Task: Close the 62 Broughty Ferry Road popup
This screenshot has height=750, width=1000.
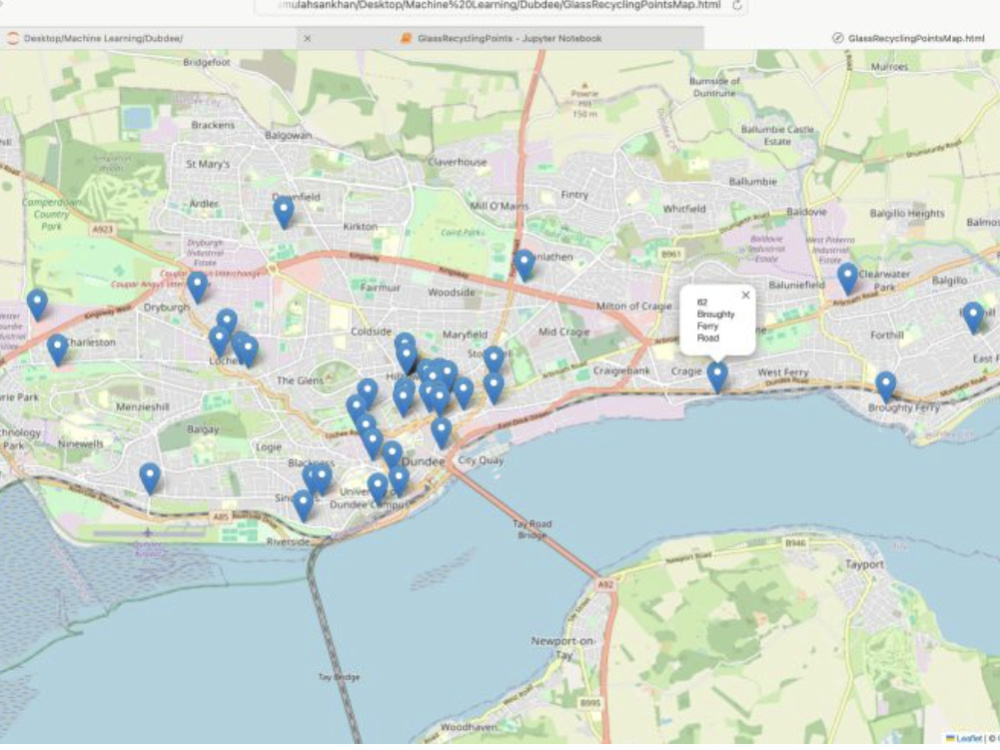Action: tap(746, 295)
